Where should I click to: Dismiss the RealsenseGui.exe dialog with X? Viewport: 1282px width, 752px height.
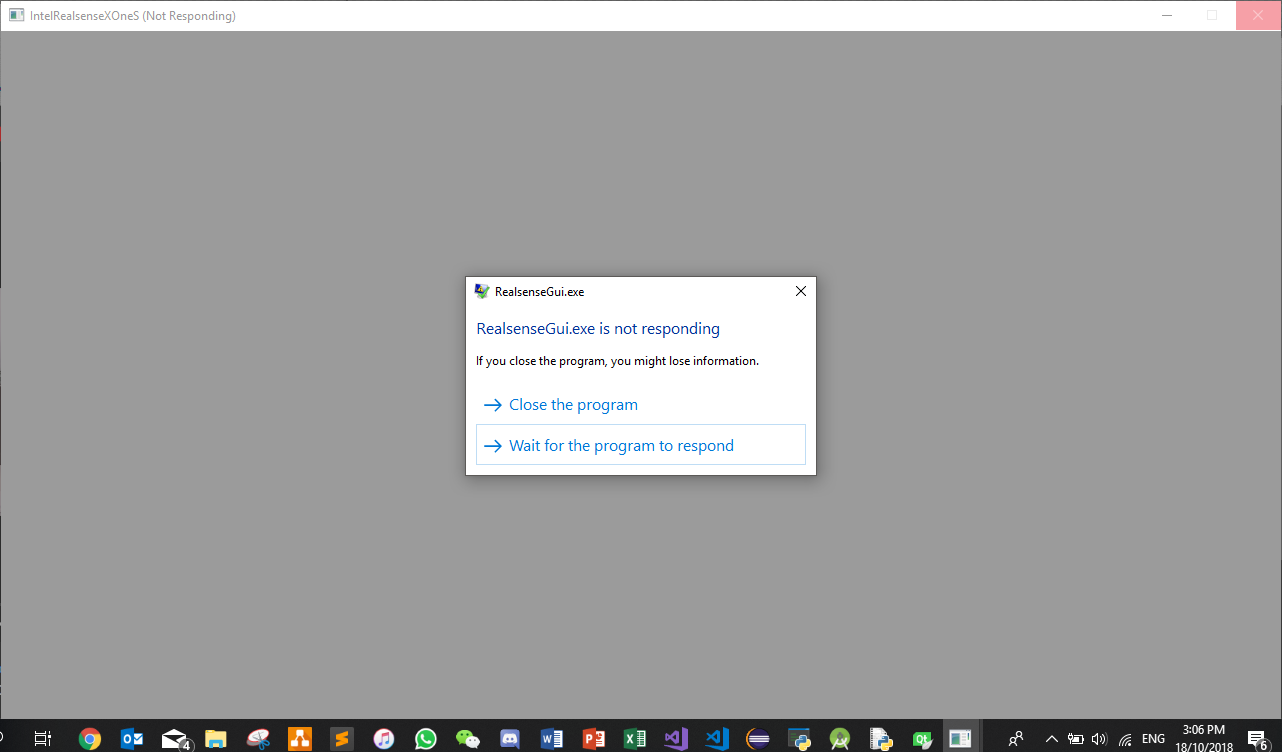[x=800, y=291]
